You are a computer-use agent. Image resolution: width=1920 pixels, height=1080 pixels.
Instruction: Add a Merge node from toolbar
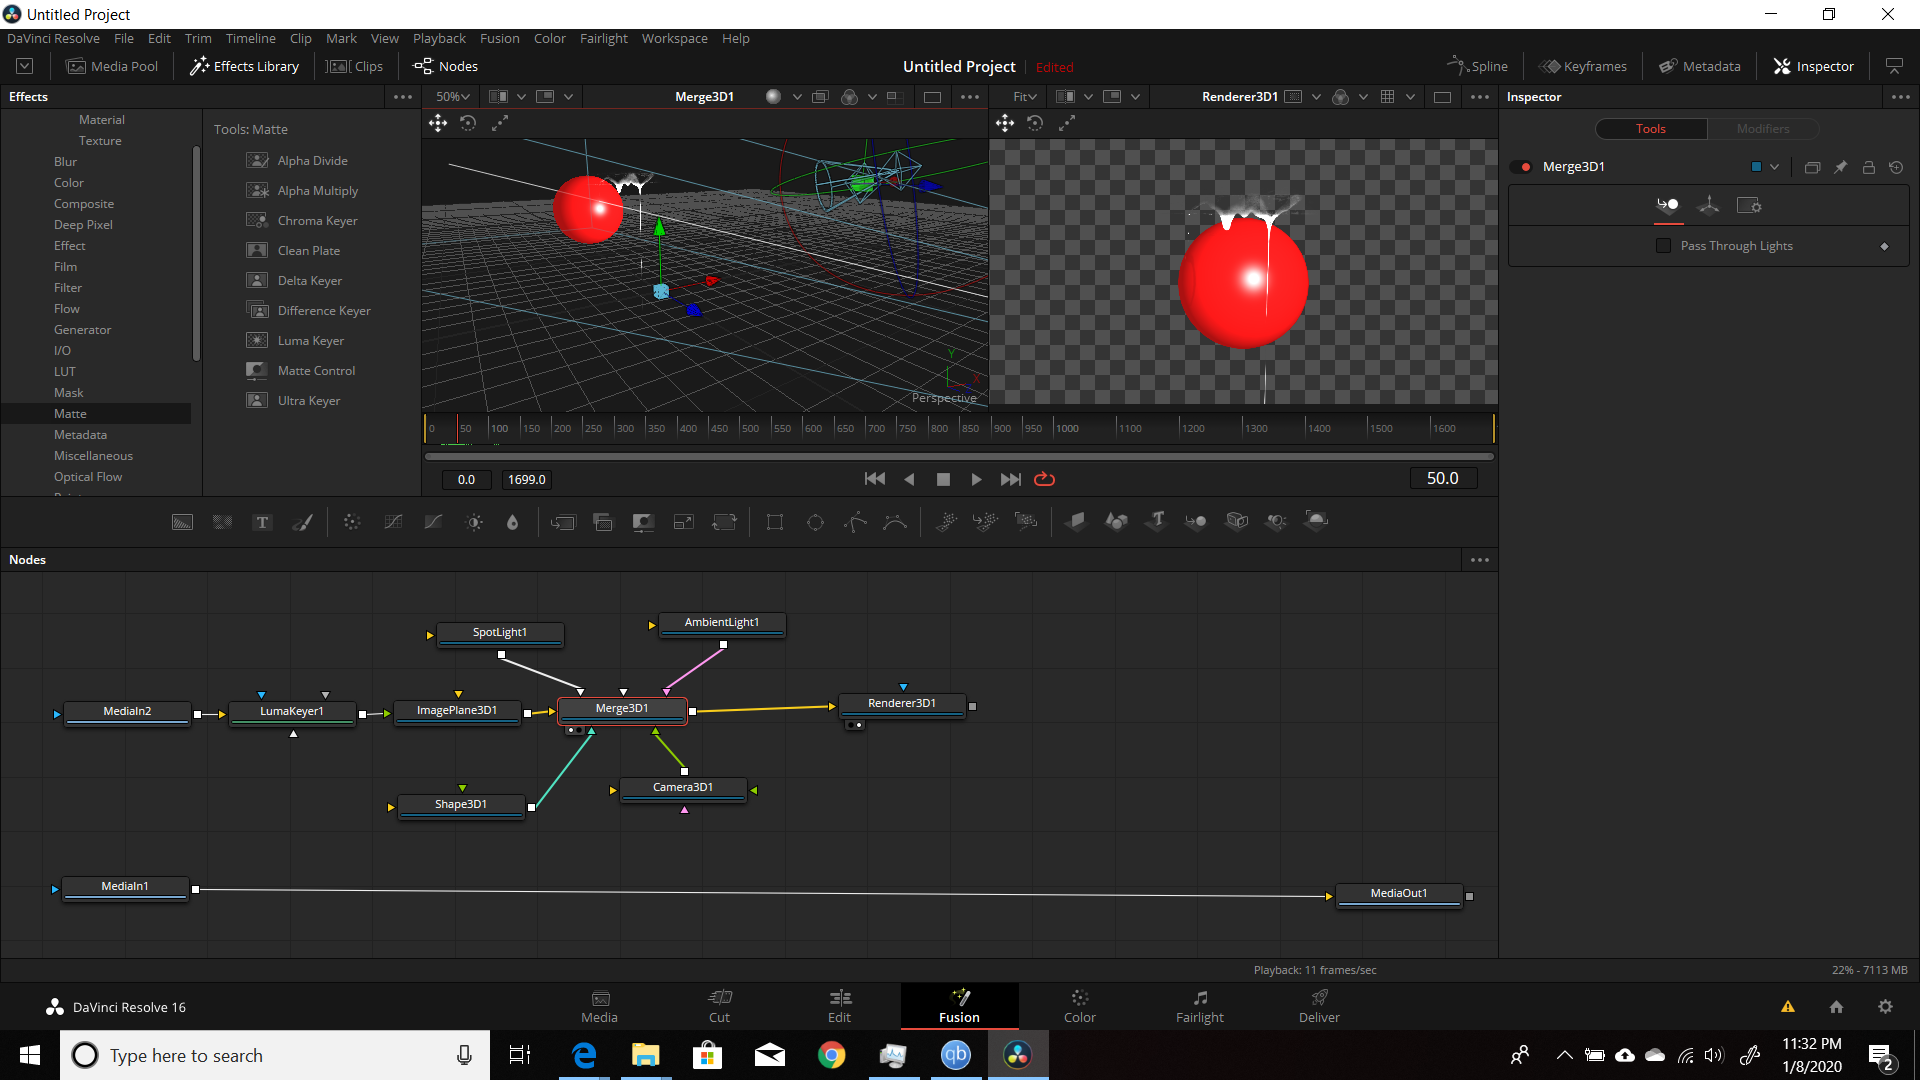[x=563, y=522]
